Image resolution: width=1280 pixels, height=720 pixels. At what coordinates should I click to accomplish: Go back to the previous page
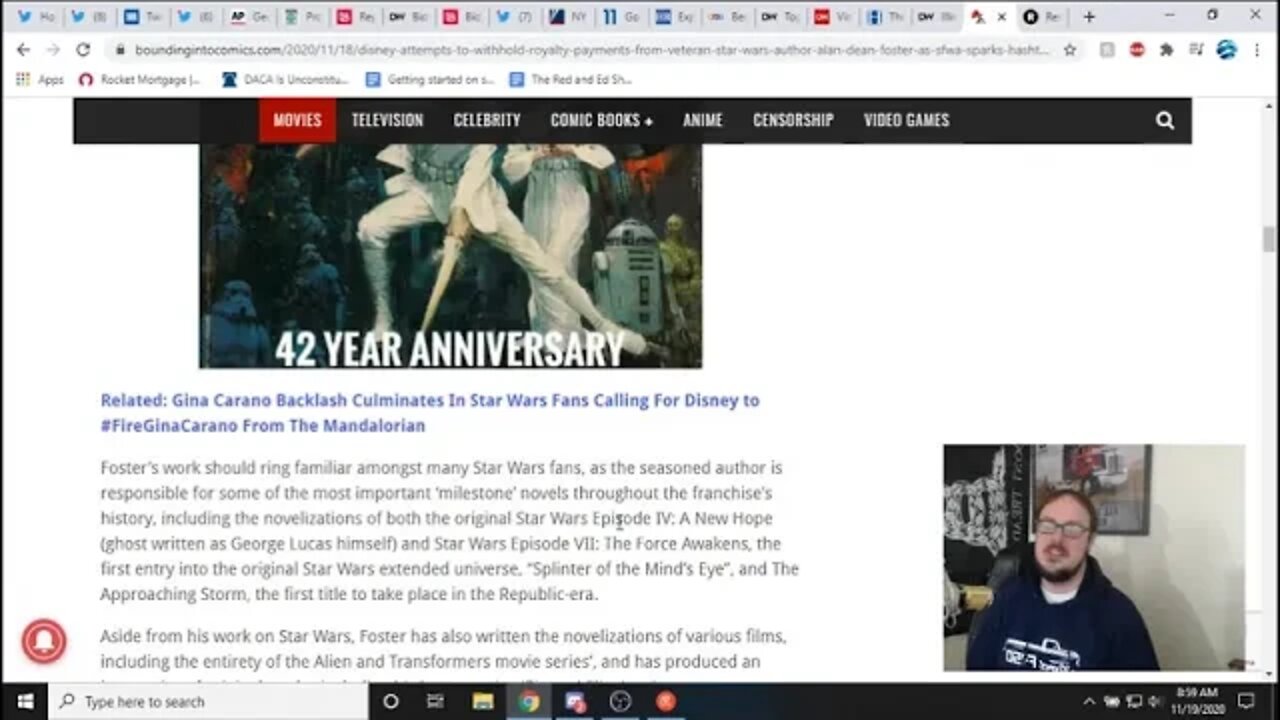coord(23,49)
